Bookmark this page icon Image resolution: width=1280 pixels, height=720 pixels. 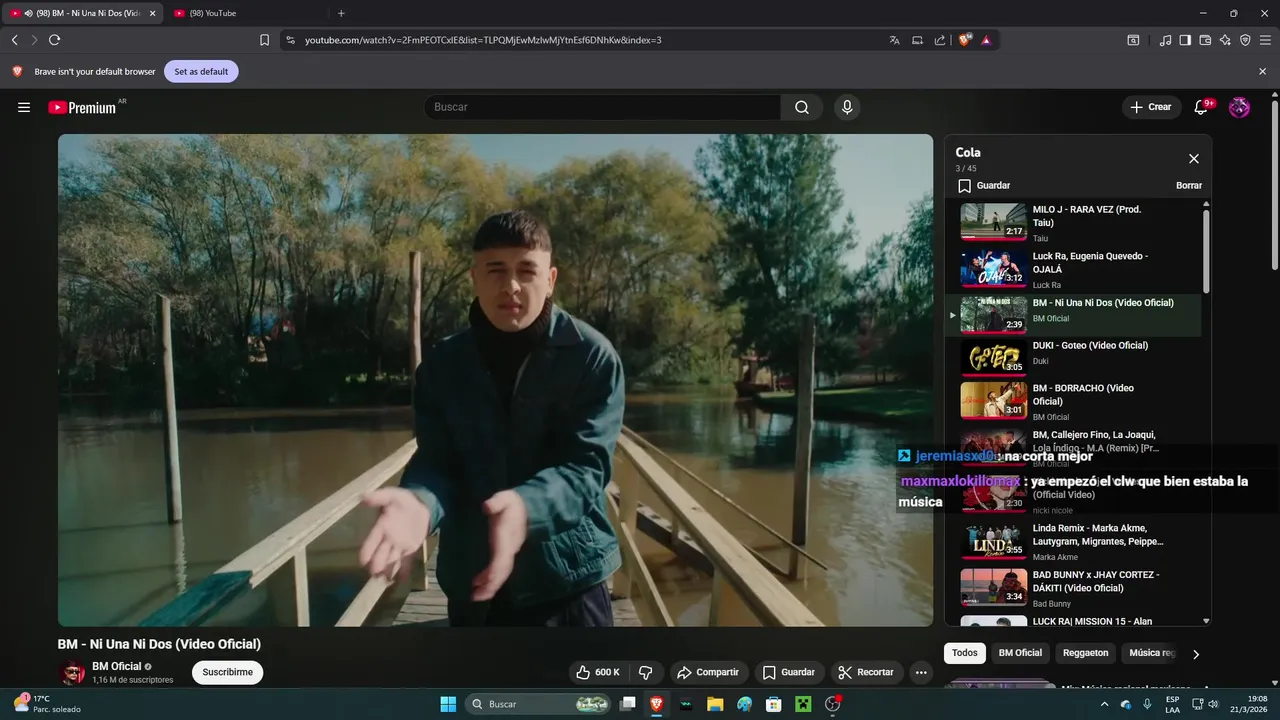click(x=264, y=40)
